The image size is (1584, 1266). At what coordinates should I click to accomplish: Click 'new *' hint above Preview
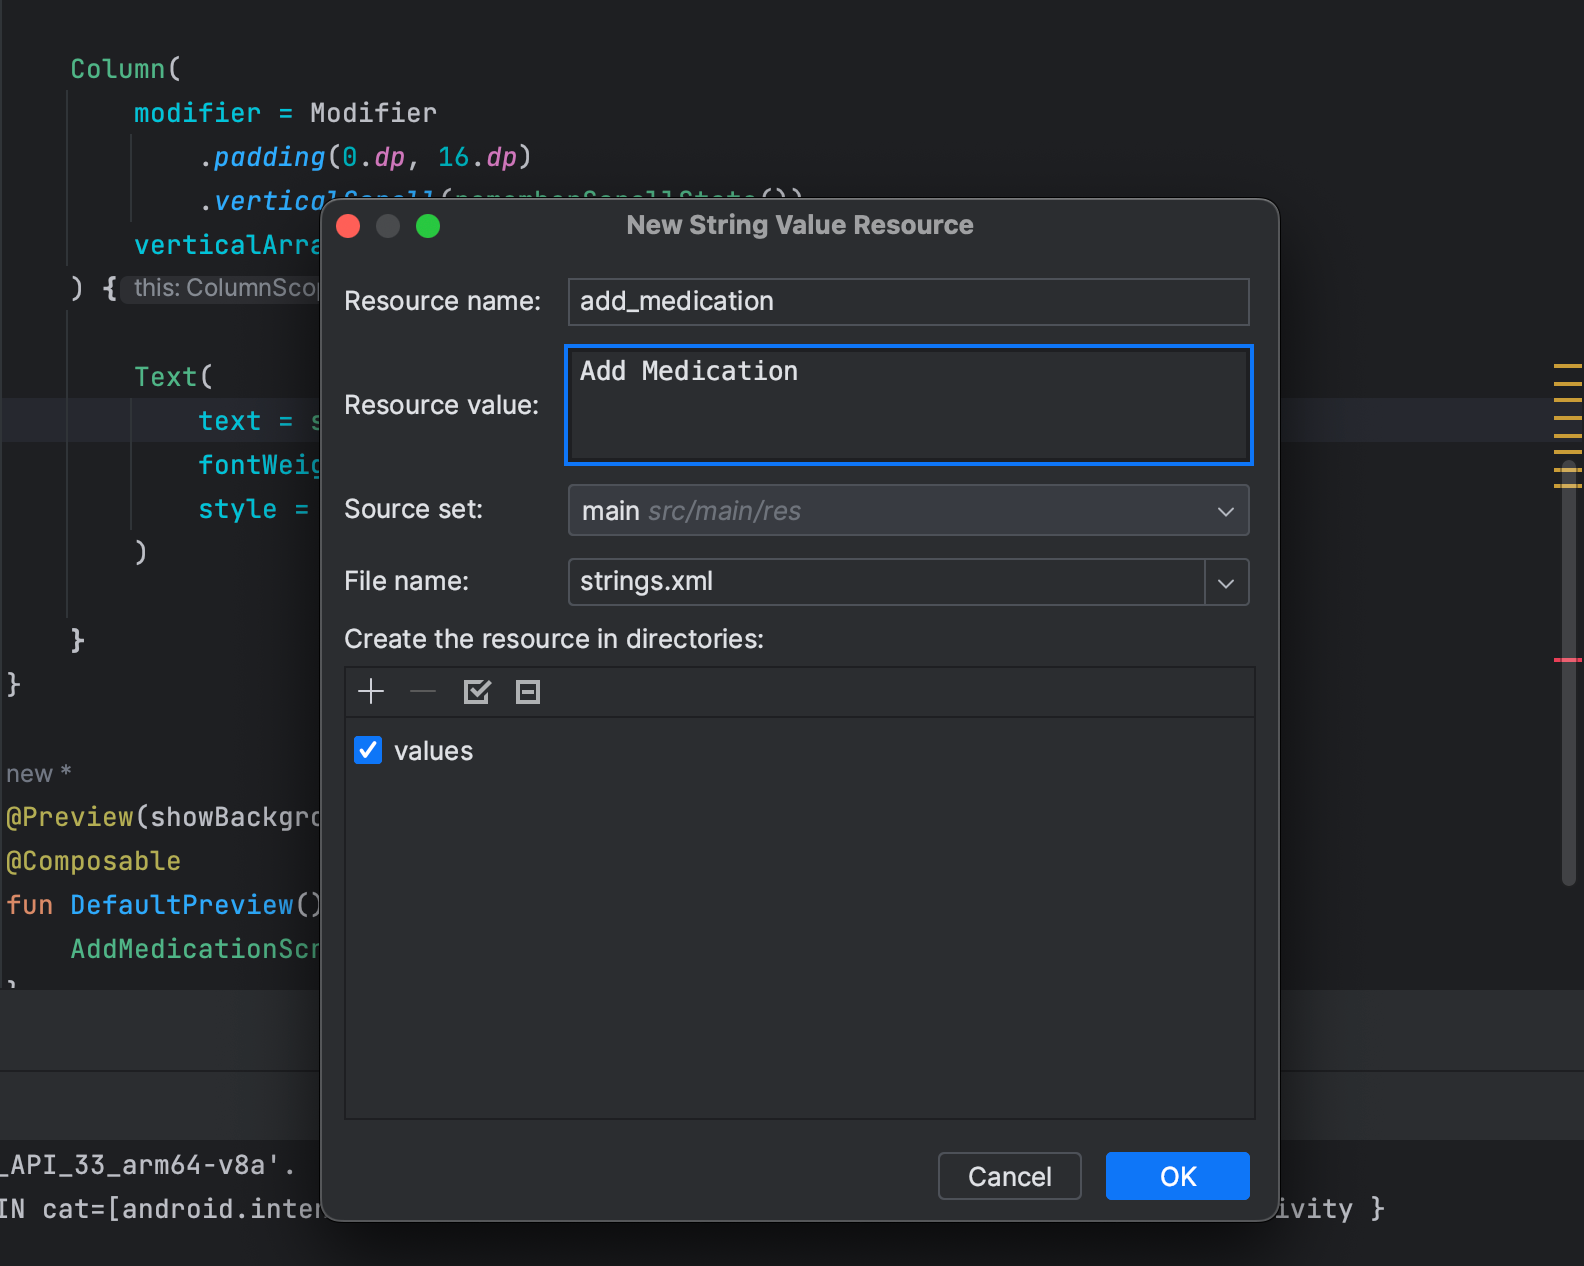point(39,774)
